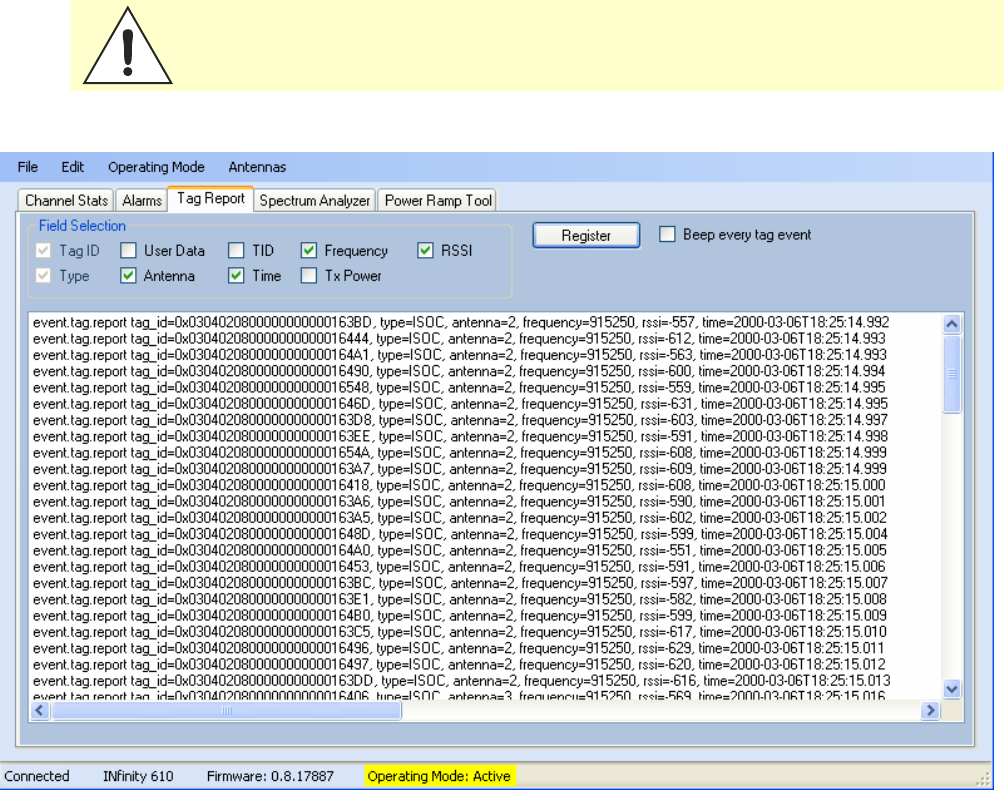The image size is (1004, 790).
Task: Select the tag report row ending 16418
Action: [x=459, y=485]
